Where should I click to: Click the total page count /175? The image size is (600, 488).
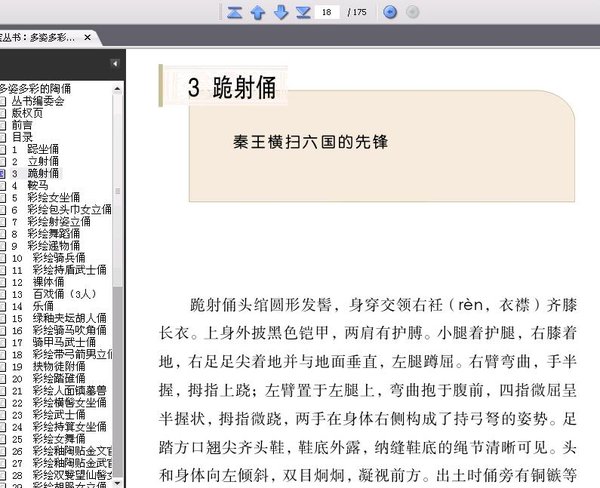[x=357, y=12]
